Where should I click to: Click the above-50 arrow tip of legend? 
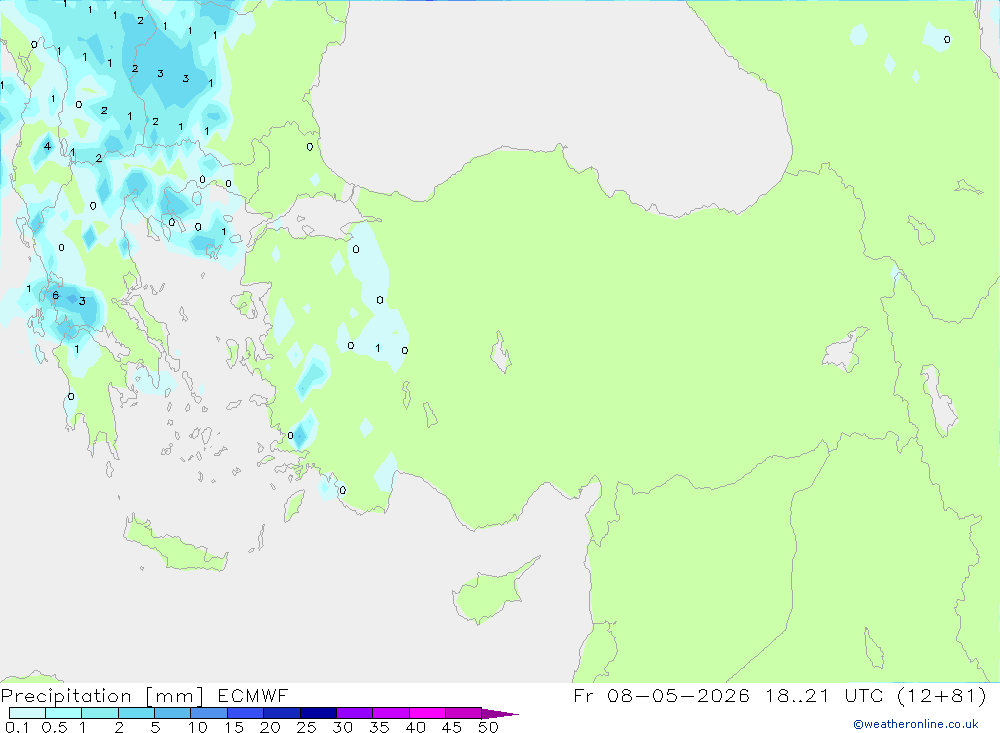tap(500, 713)
